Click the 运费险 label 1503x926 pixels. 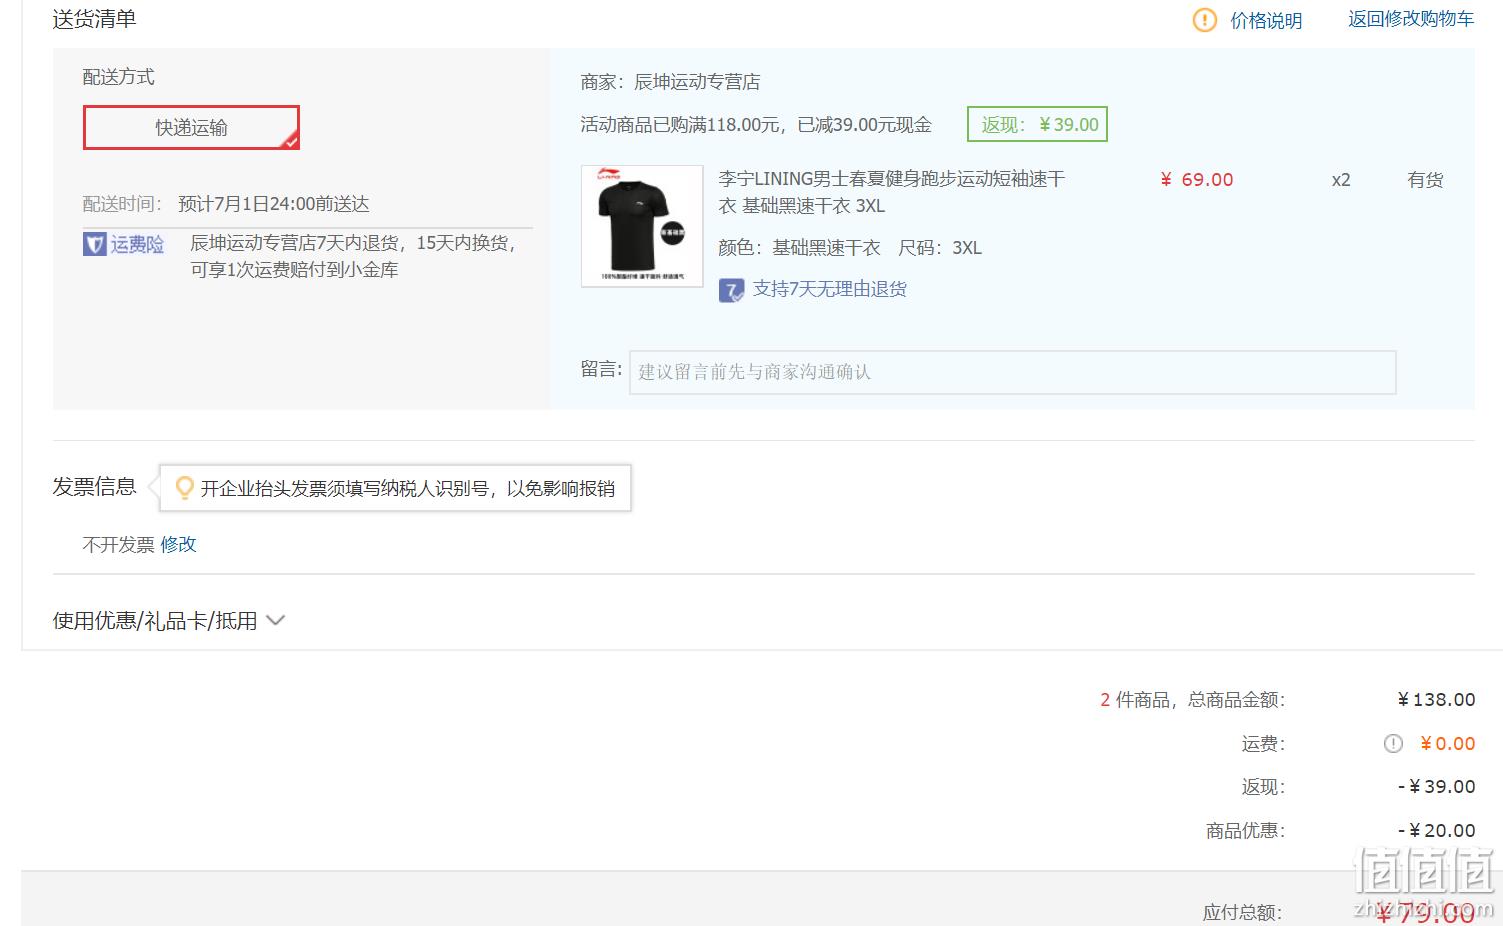[x=137, y=244]
